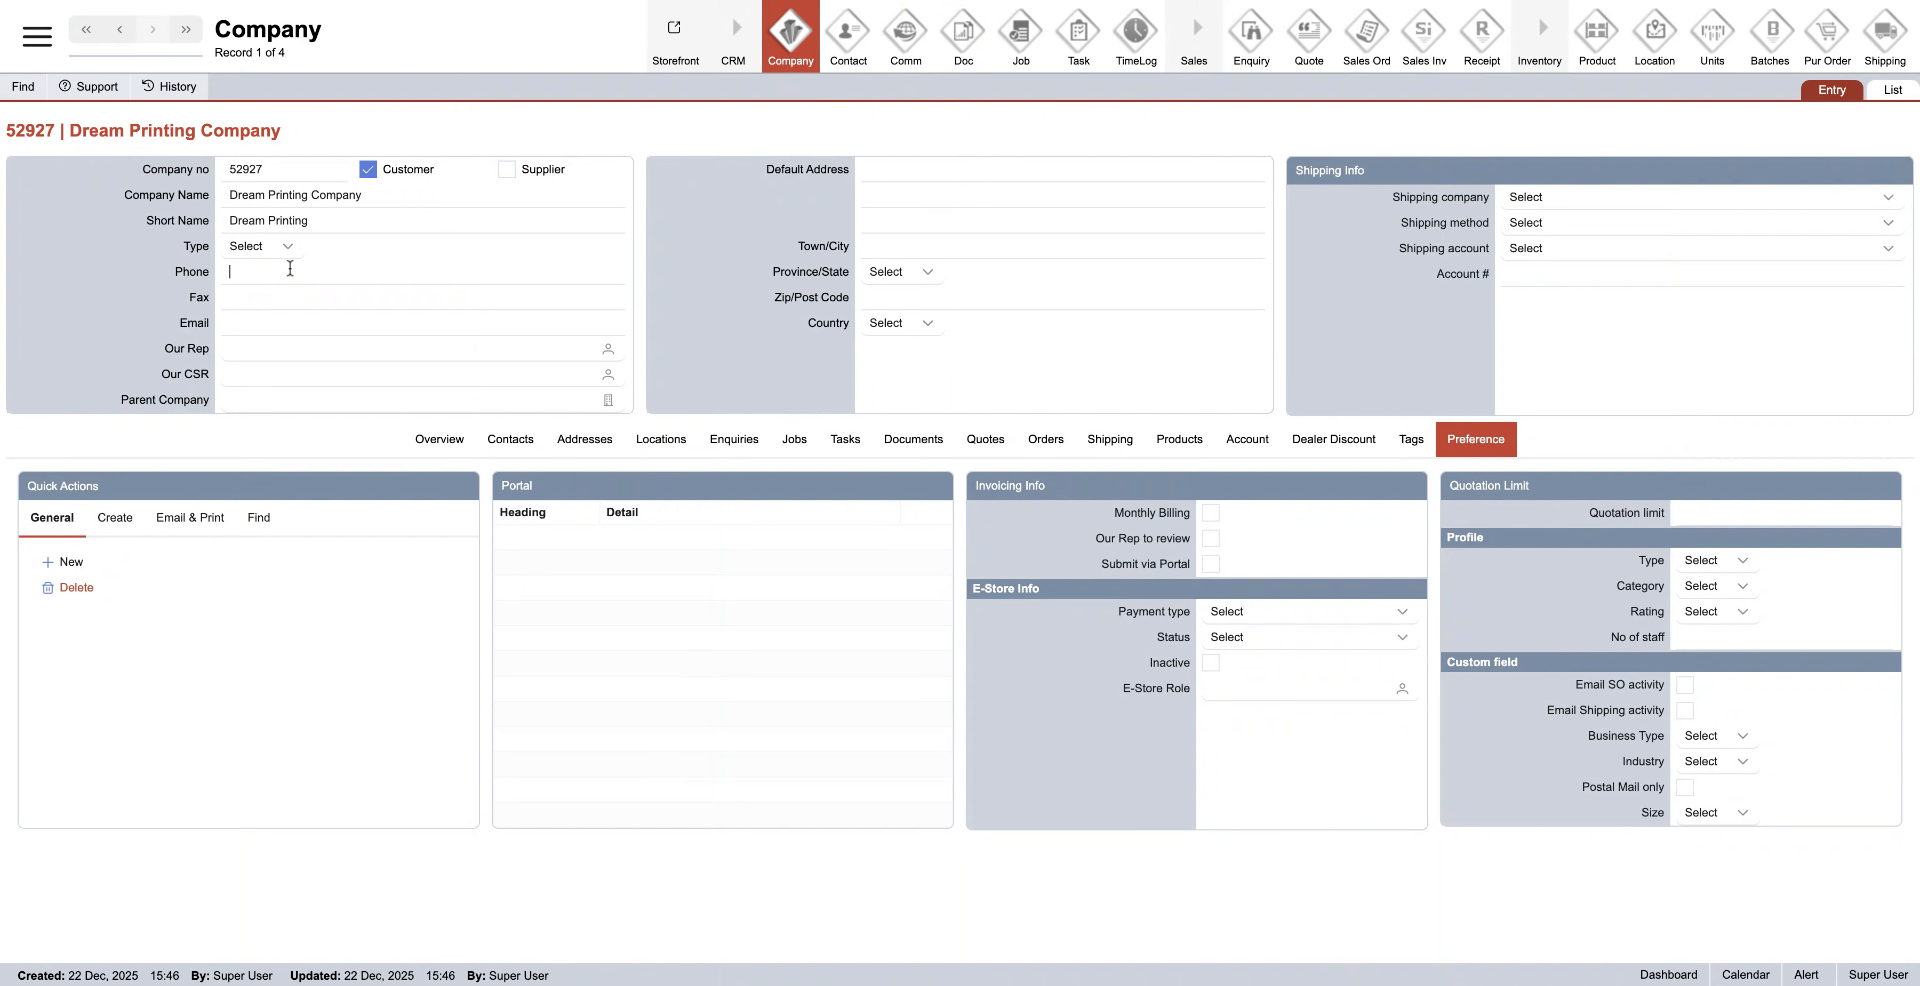This screenshot has width=1920, height=986.
Task: Open the Dealer Discount tab
Action: pyautogui.click(x=1333, y=440)
